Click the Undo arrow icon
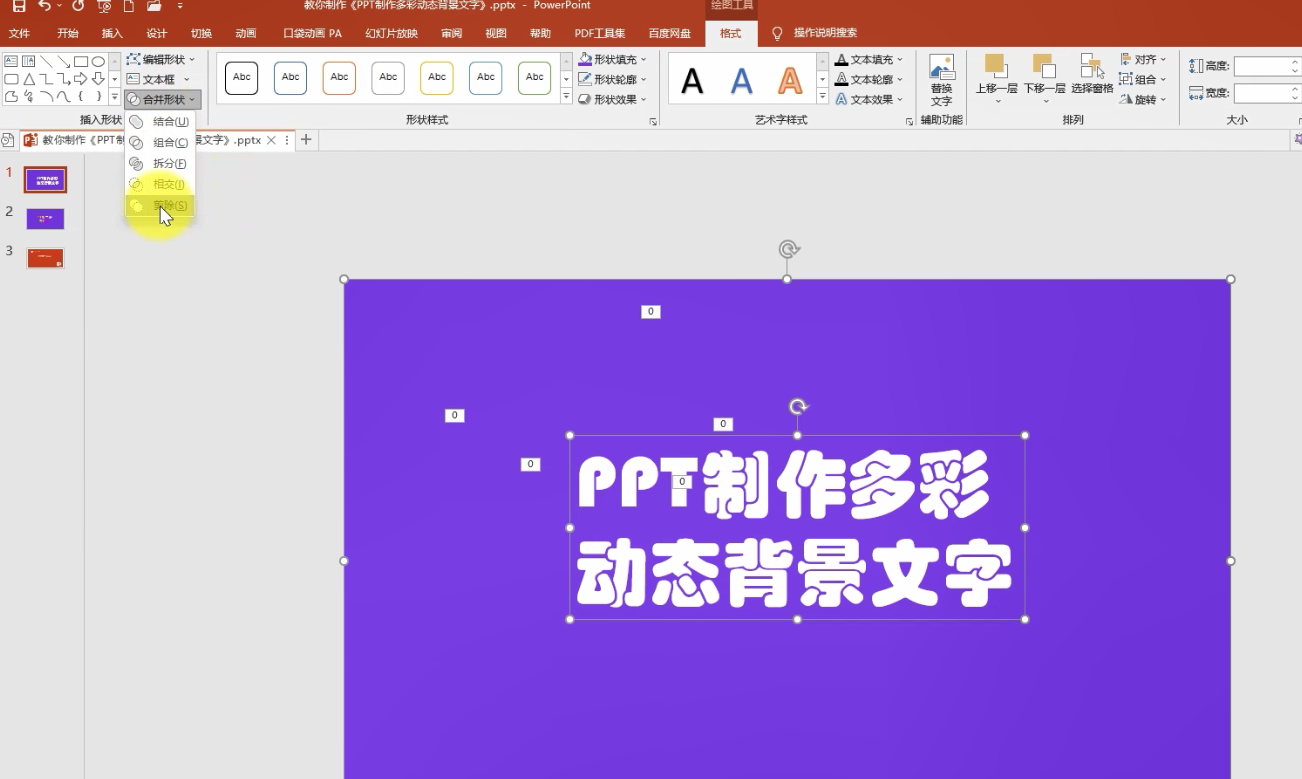Screen dimensions: 1302x779 (44, 6)
